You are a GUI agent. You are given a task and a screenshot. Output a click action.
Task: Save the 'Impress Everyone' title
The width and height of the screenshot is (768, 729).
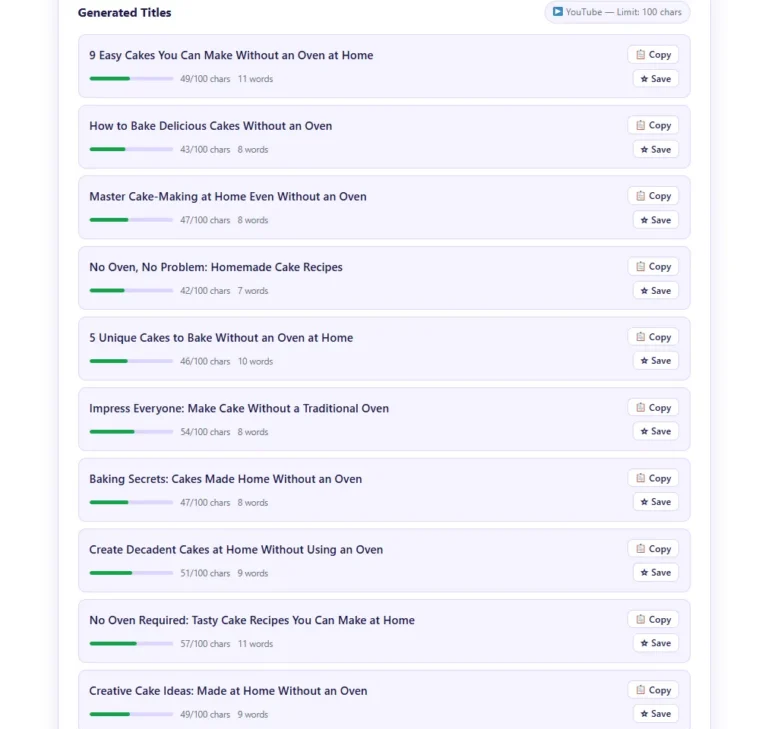tap(655, 432)
